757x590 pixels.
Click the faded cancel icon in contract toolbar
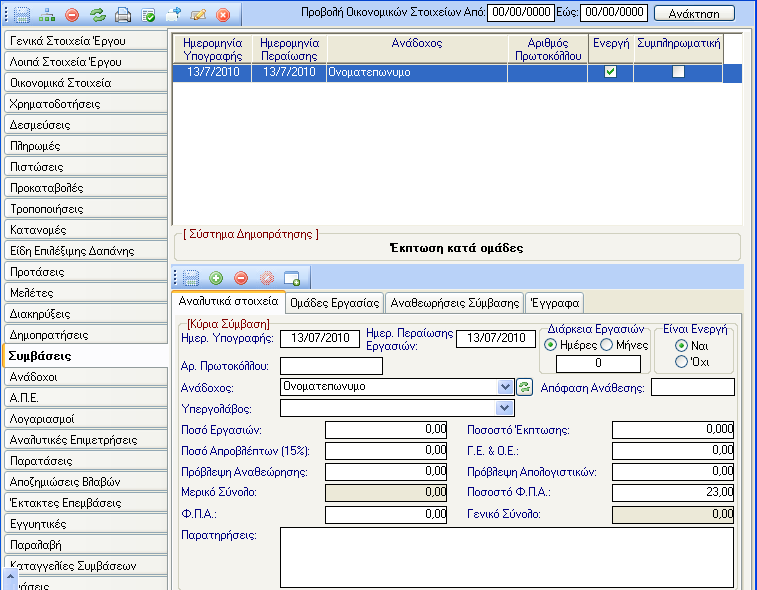pyautogui.click(x=266, y=278)
